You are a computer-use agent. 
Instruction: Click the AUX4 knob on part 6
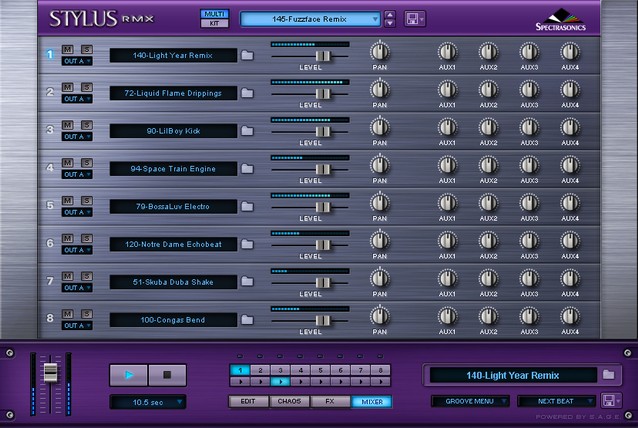point(570,241)
